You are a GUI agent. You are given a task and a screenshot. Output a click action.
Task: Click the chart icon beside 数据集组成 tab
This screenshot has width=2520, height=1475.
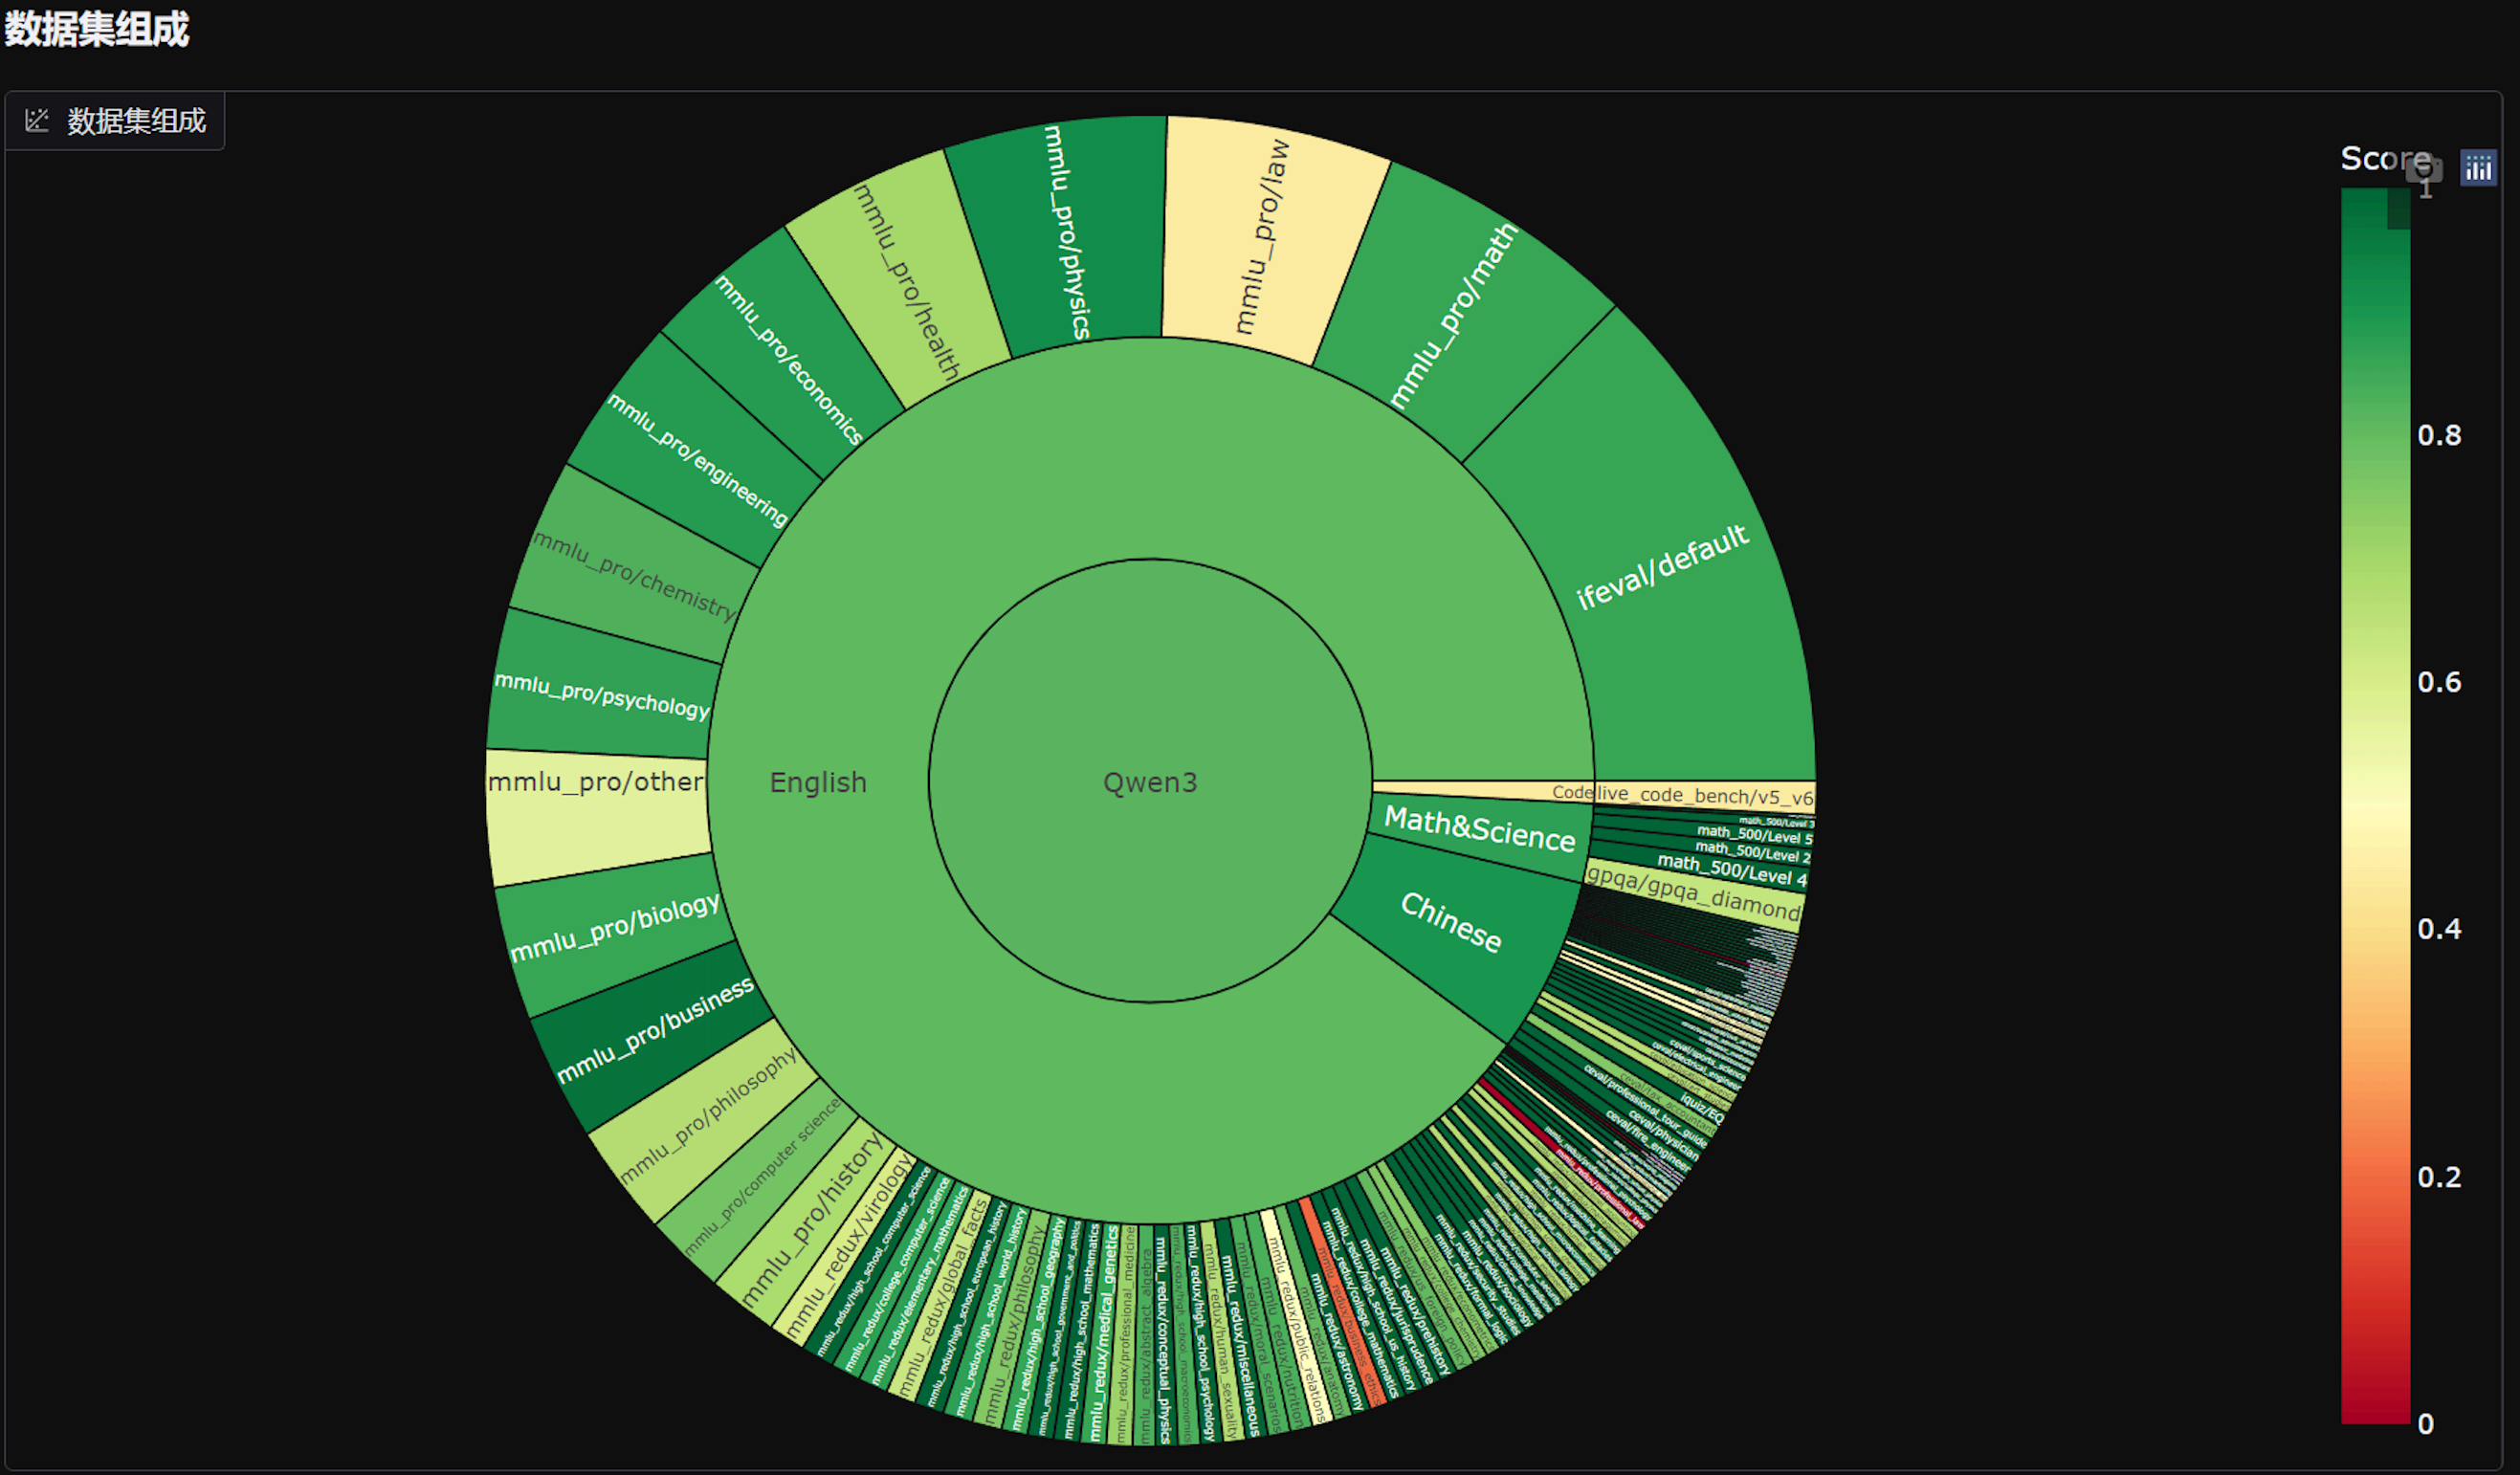[37, 121]
